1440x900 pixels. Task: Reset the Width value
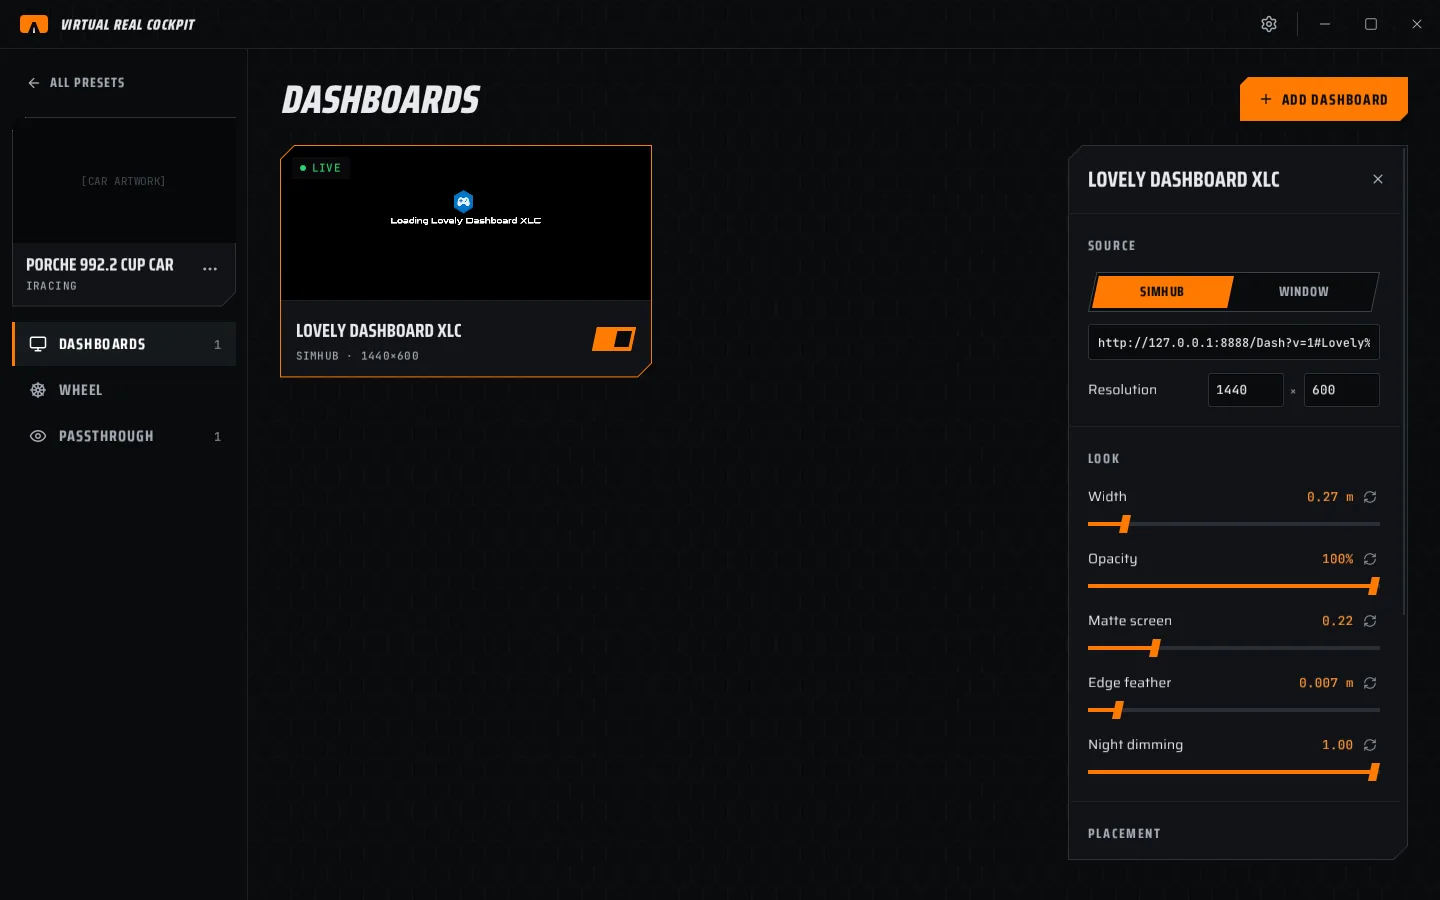pyautogui.click(x=1370, y=497)
